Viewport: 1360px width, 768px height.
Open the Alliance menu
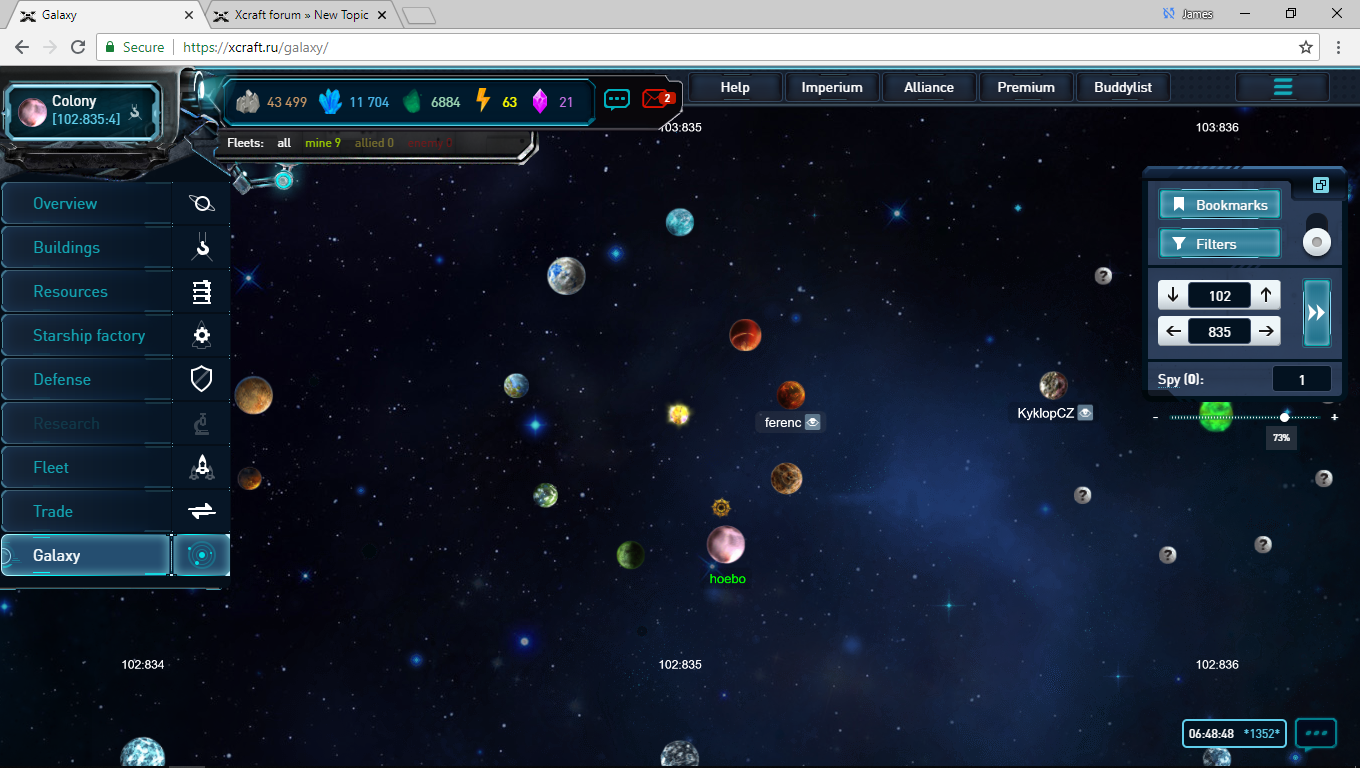(x=929, y=87)
